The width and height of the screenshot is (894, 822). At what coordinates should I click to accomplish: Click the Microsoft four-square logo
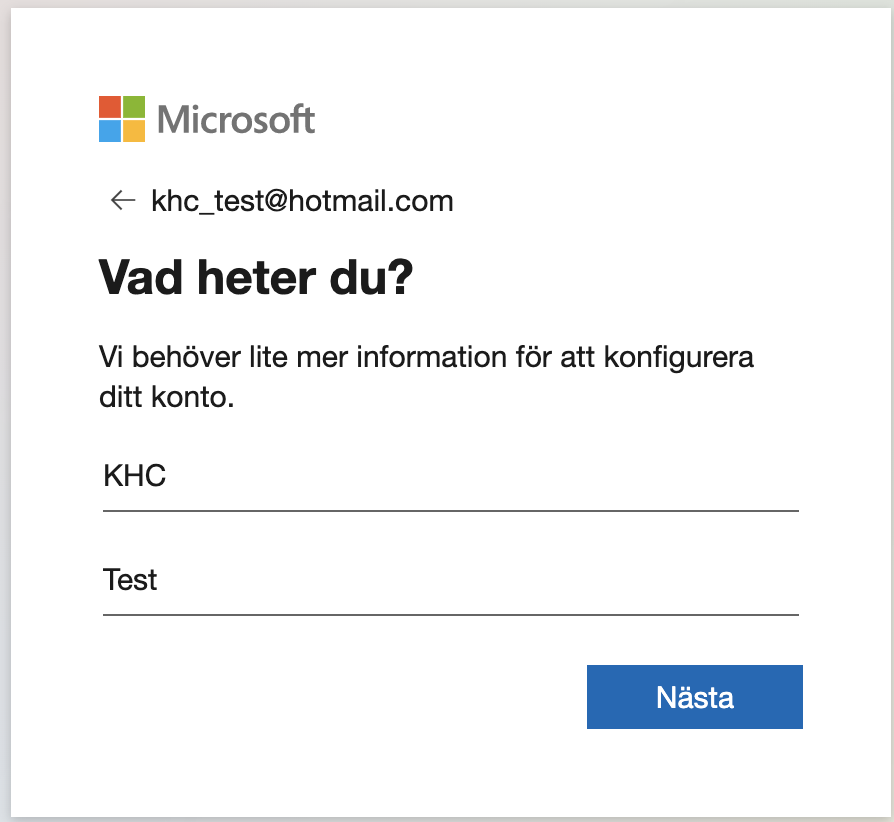pyautogui.click(x=122, y=119)
